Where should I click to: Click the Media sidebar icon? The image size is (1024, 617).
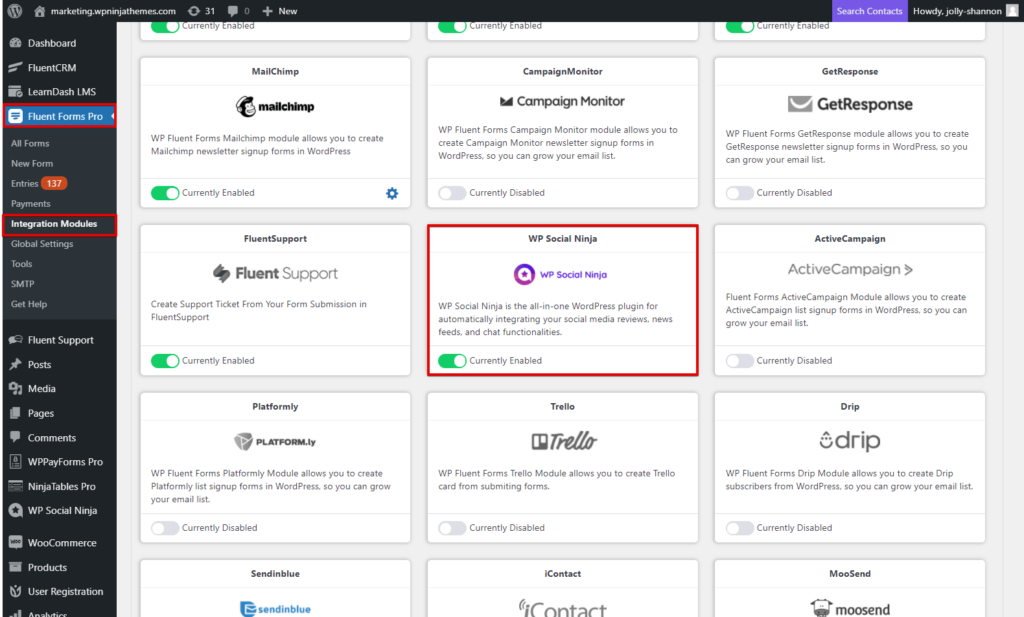coord(16,388)
